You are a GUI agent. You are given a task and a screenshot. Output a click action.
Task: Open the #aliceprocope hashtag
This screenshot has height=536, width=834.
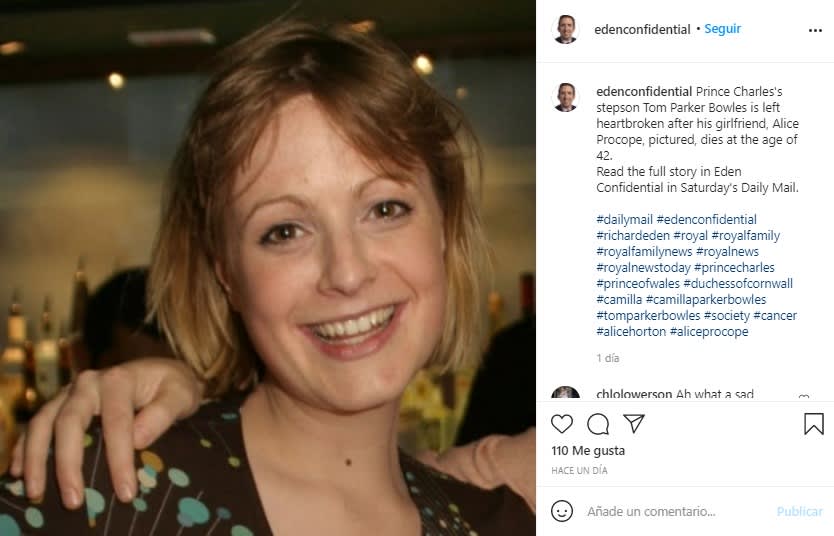(709, 332)
